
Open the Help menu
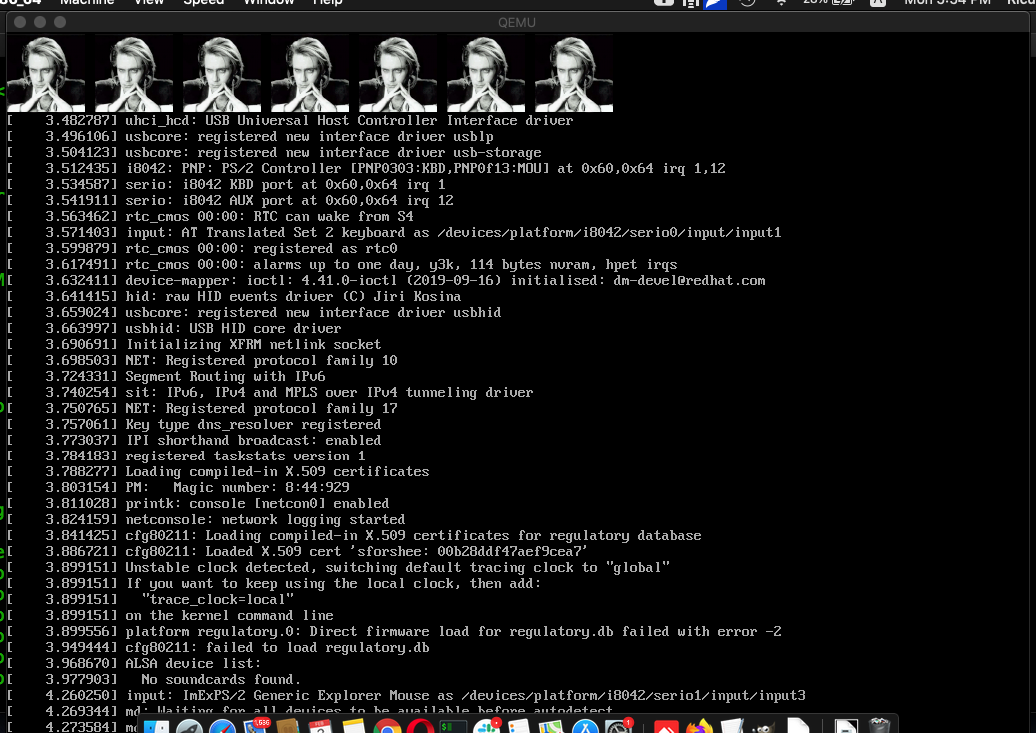point(328,3)
